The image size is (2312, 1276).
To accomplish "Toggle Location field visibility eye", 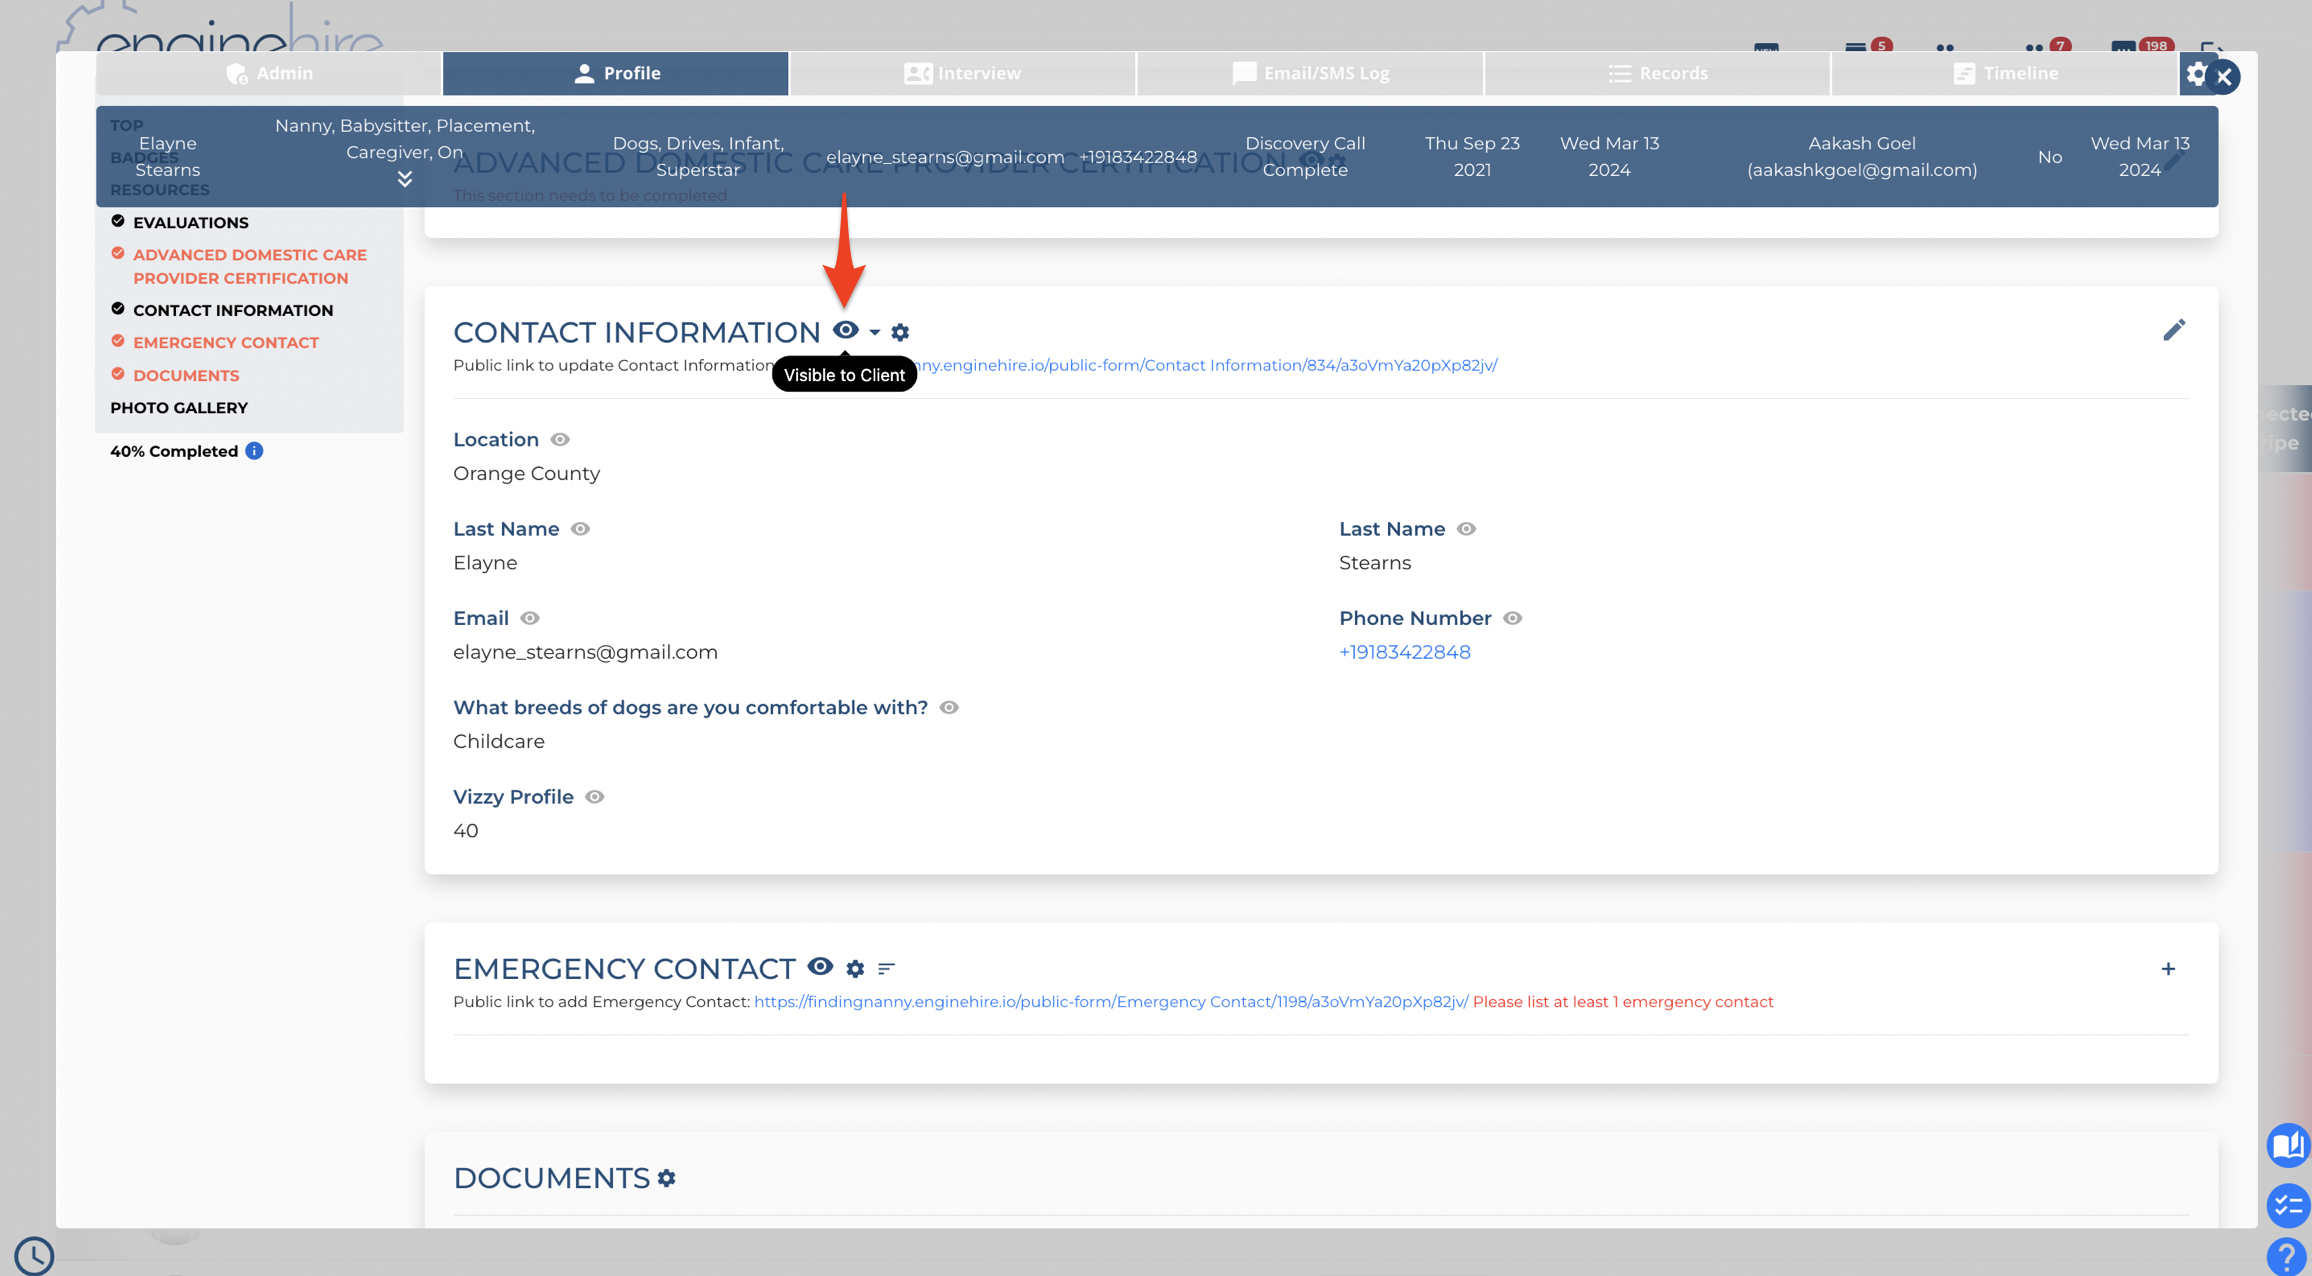I will click(560, 440).
